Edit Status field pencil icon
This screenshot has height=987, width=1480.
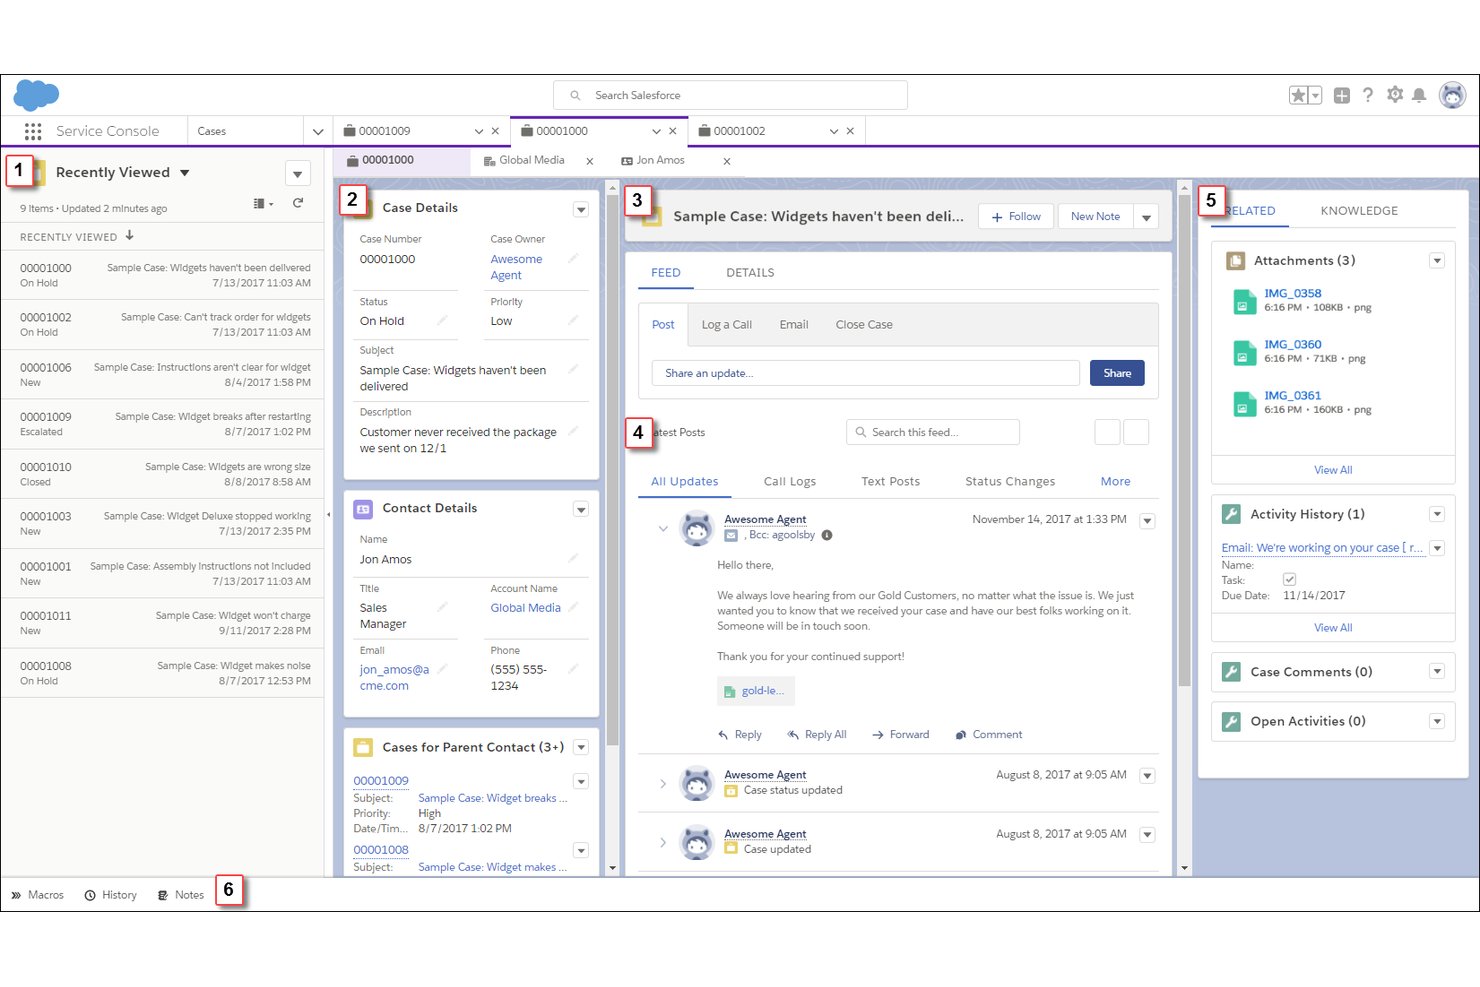tap(442, 320)
